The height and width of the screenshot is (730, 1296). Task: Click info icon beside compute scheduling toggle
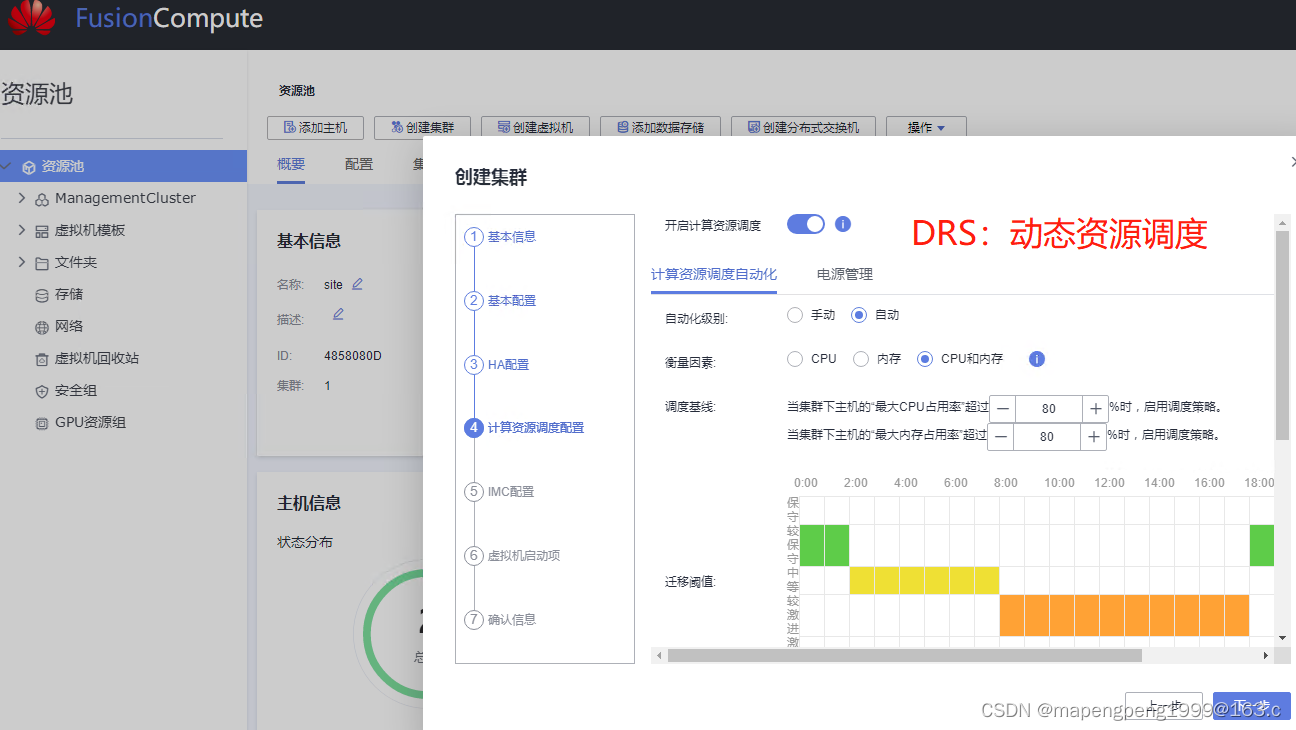tap(843, 224)
